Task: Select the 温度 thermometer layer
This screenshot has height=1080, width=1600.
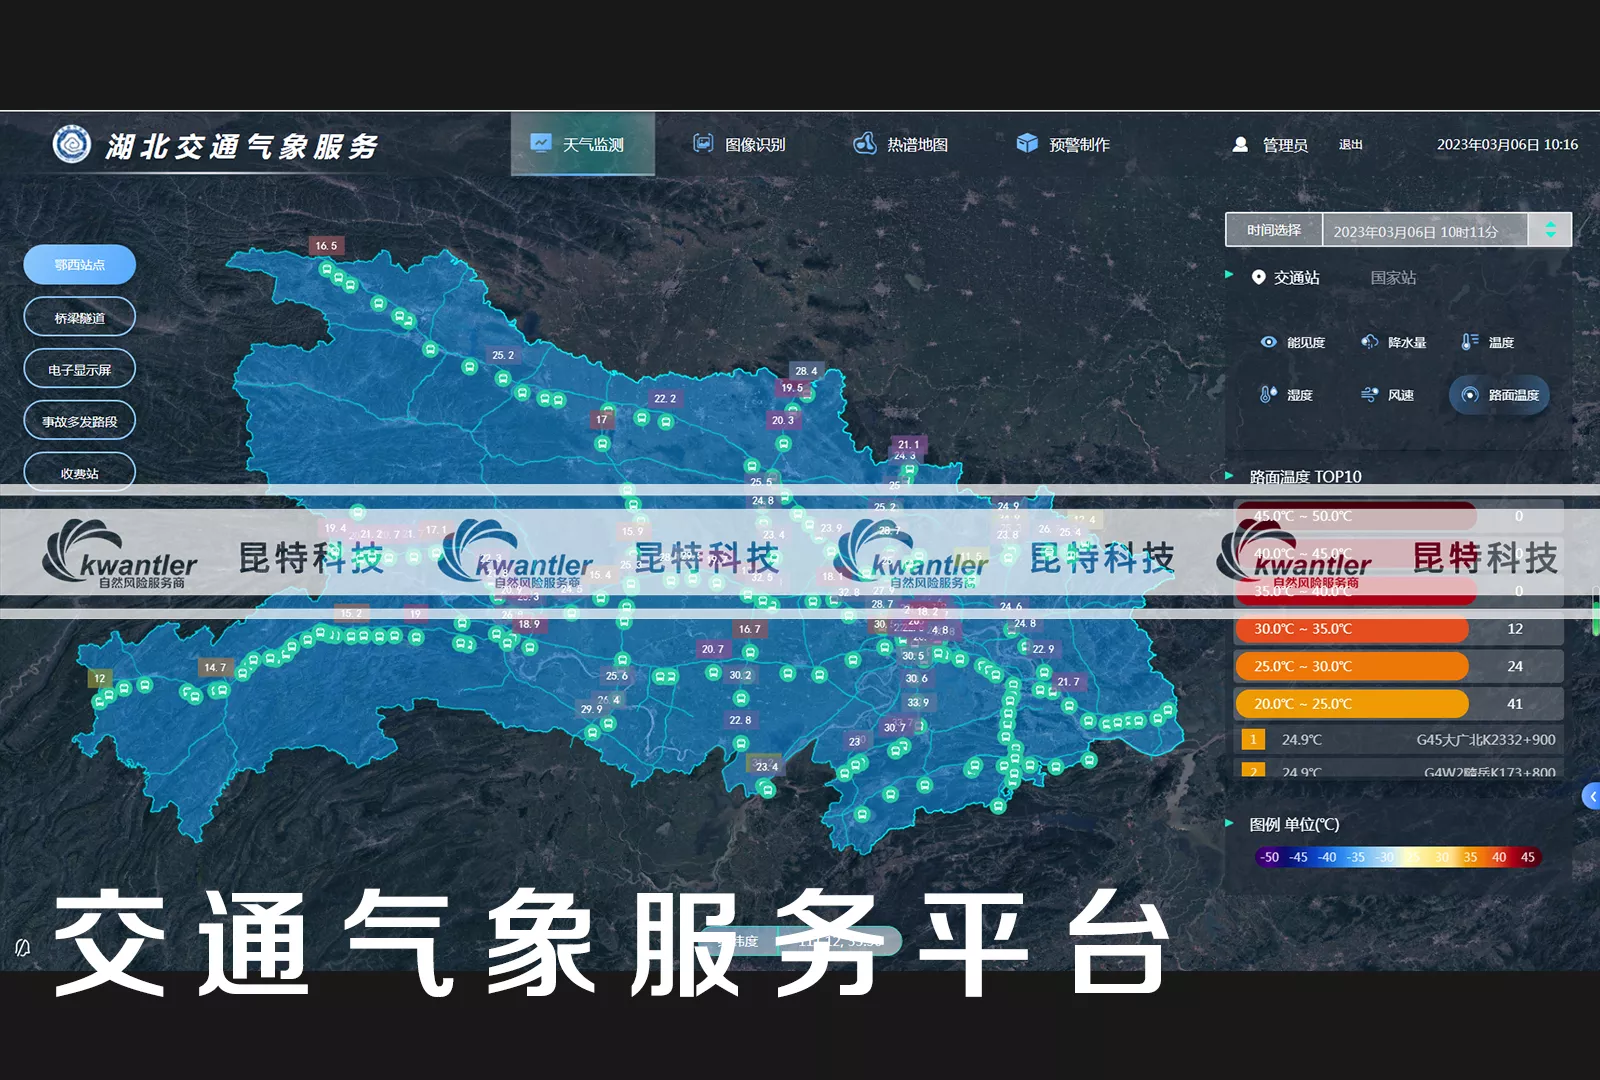Action: tap(1488, 342)
